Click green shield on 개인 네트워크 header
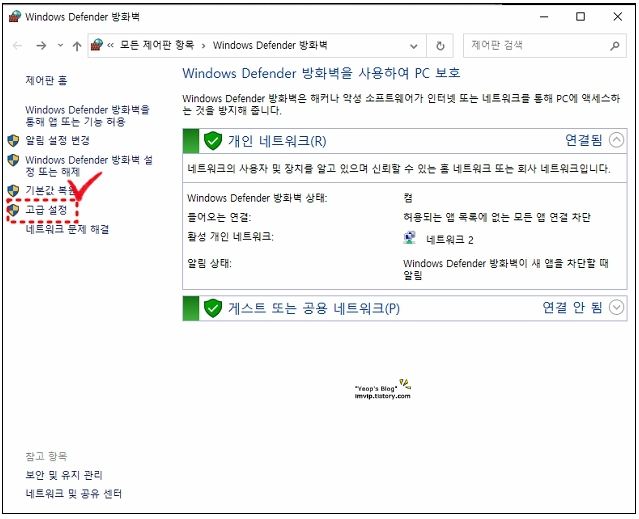639x519 pixels. pyautogui.click(x=213, y=141)
